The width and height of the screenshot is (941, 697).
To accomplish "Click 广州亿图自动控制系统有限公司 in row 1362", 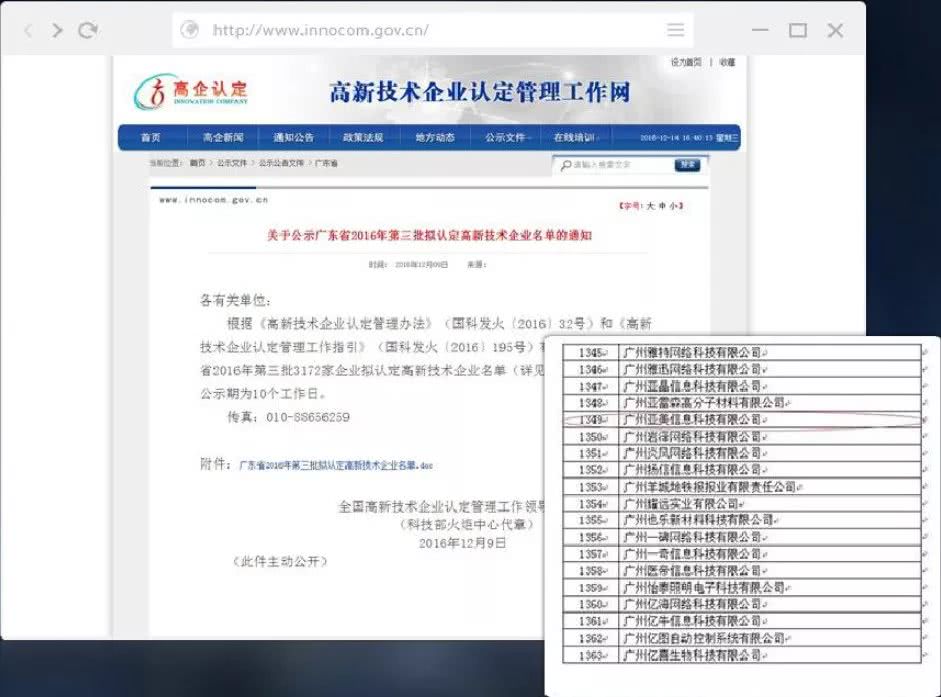I will [704, 638].
